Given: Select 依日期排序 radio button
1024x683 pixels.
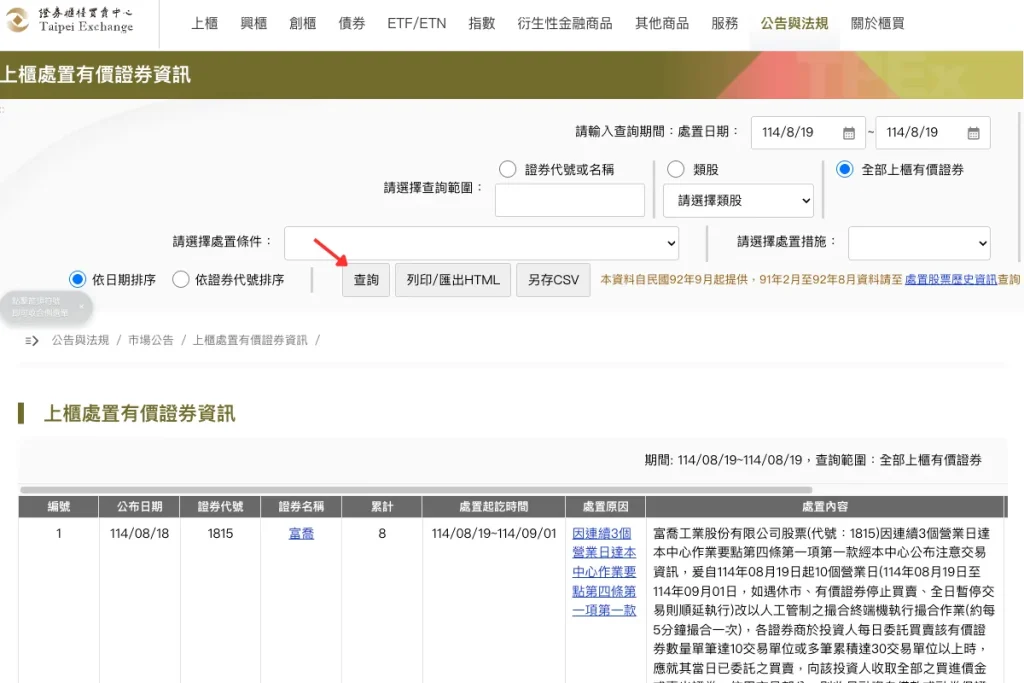Looking at the screenshot, I should point(77,279).
